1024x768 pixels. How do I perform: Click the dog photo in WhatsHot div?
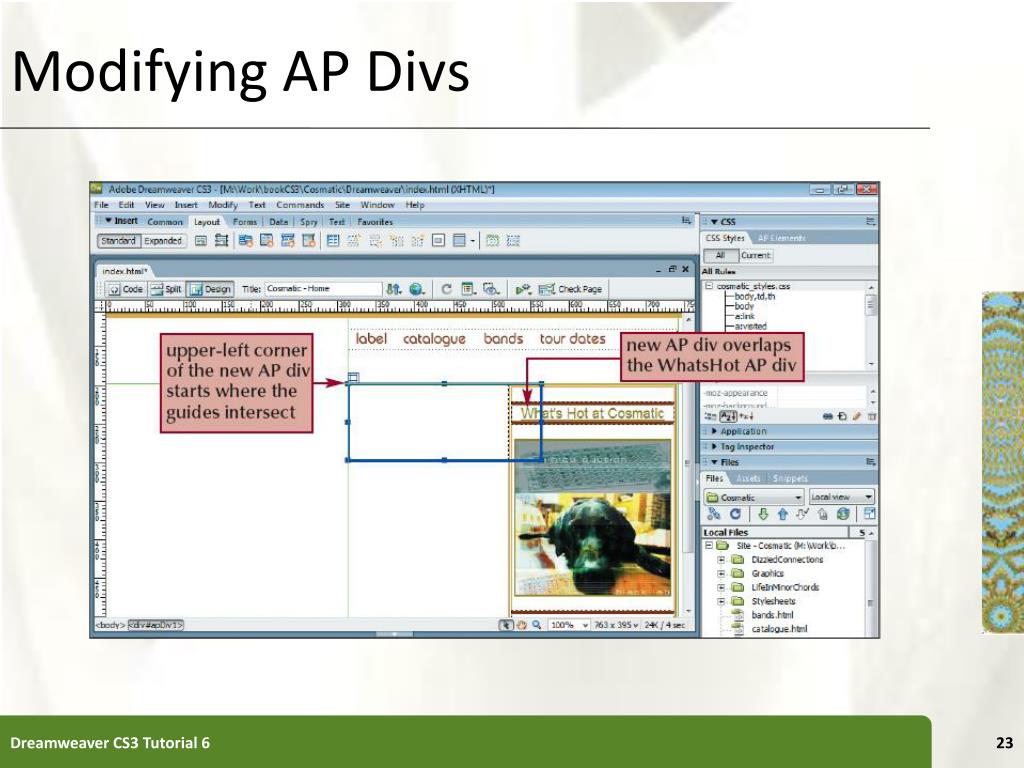[x=593, y=518]
